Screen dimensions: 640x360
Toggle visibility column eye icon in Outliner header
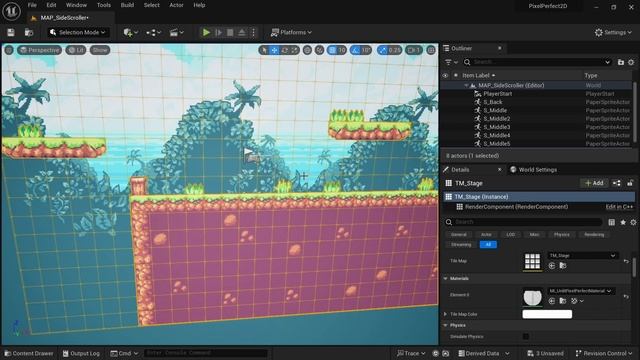445,76
